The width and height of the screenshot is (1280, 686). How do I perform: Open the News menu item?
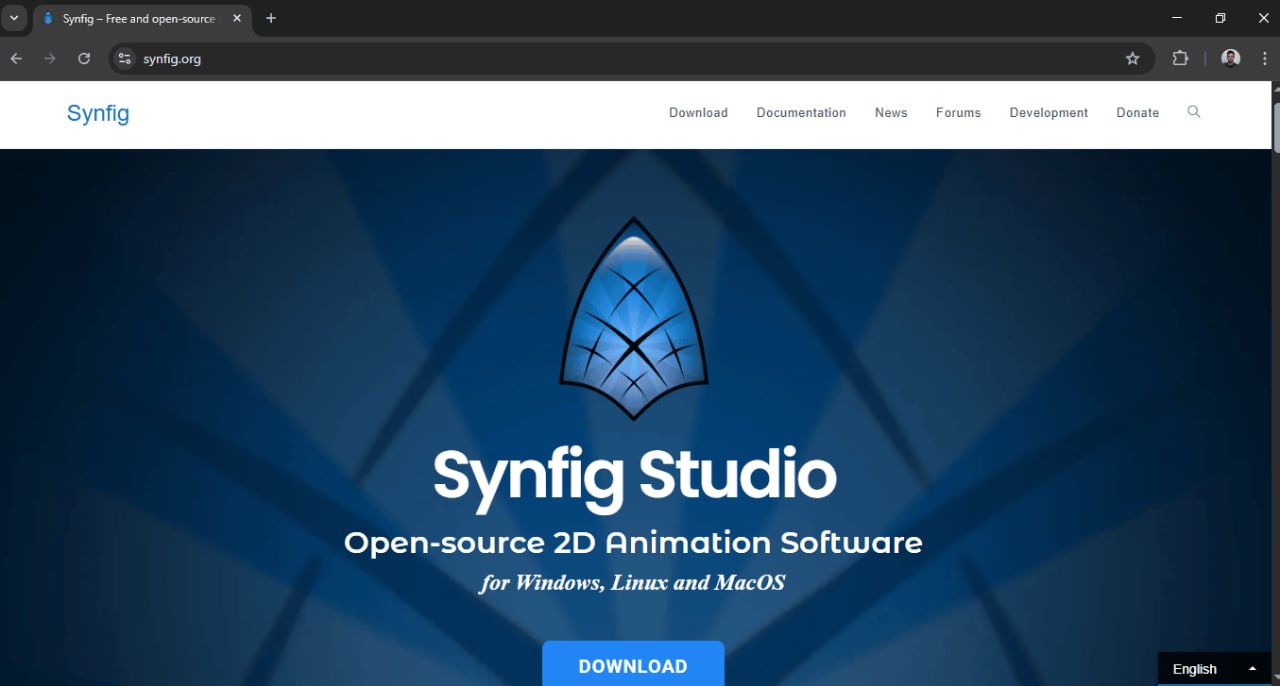[890, 112]
